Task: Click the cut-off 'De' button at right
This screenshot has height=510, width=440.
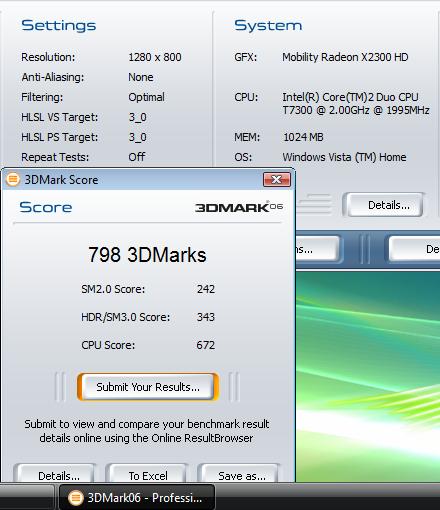Action: (414, 249)
